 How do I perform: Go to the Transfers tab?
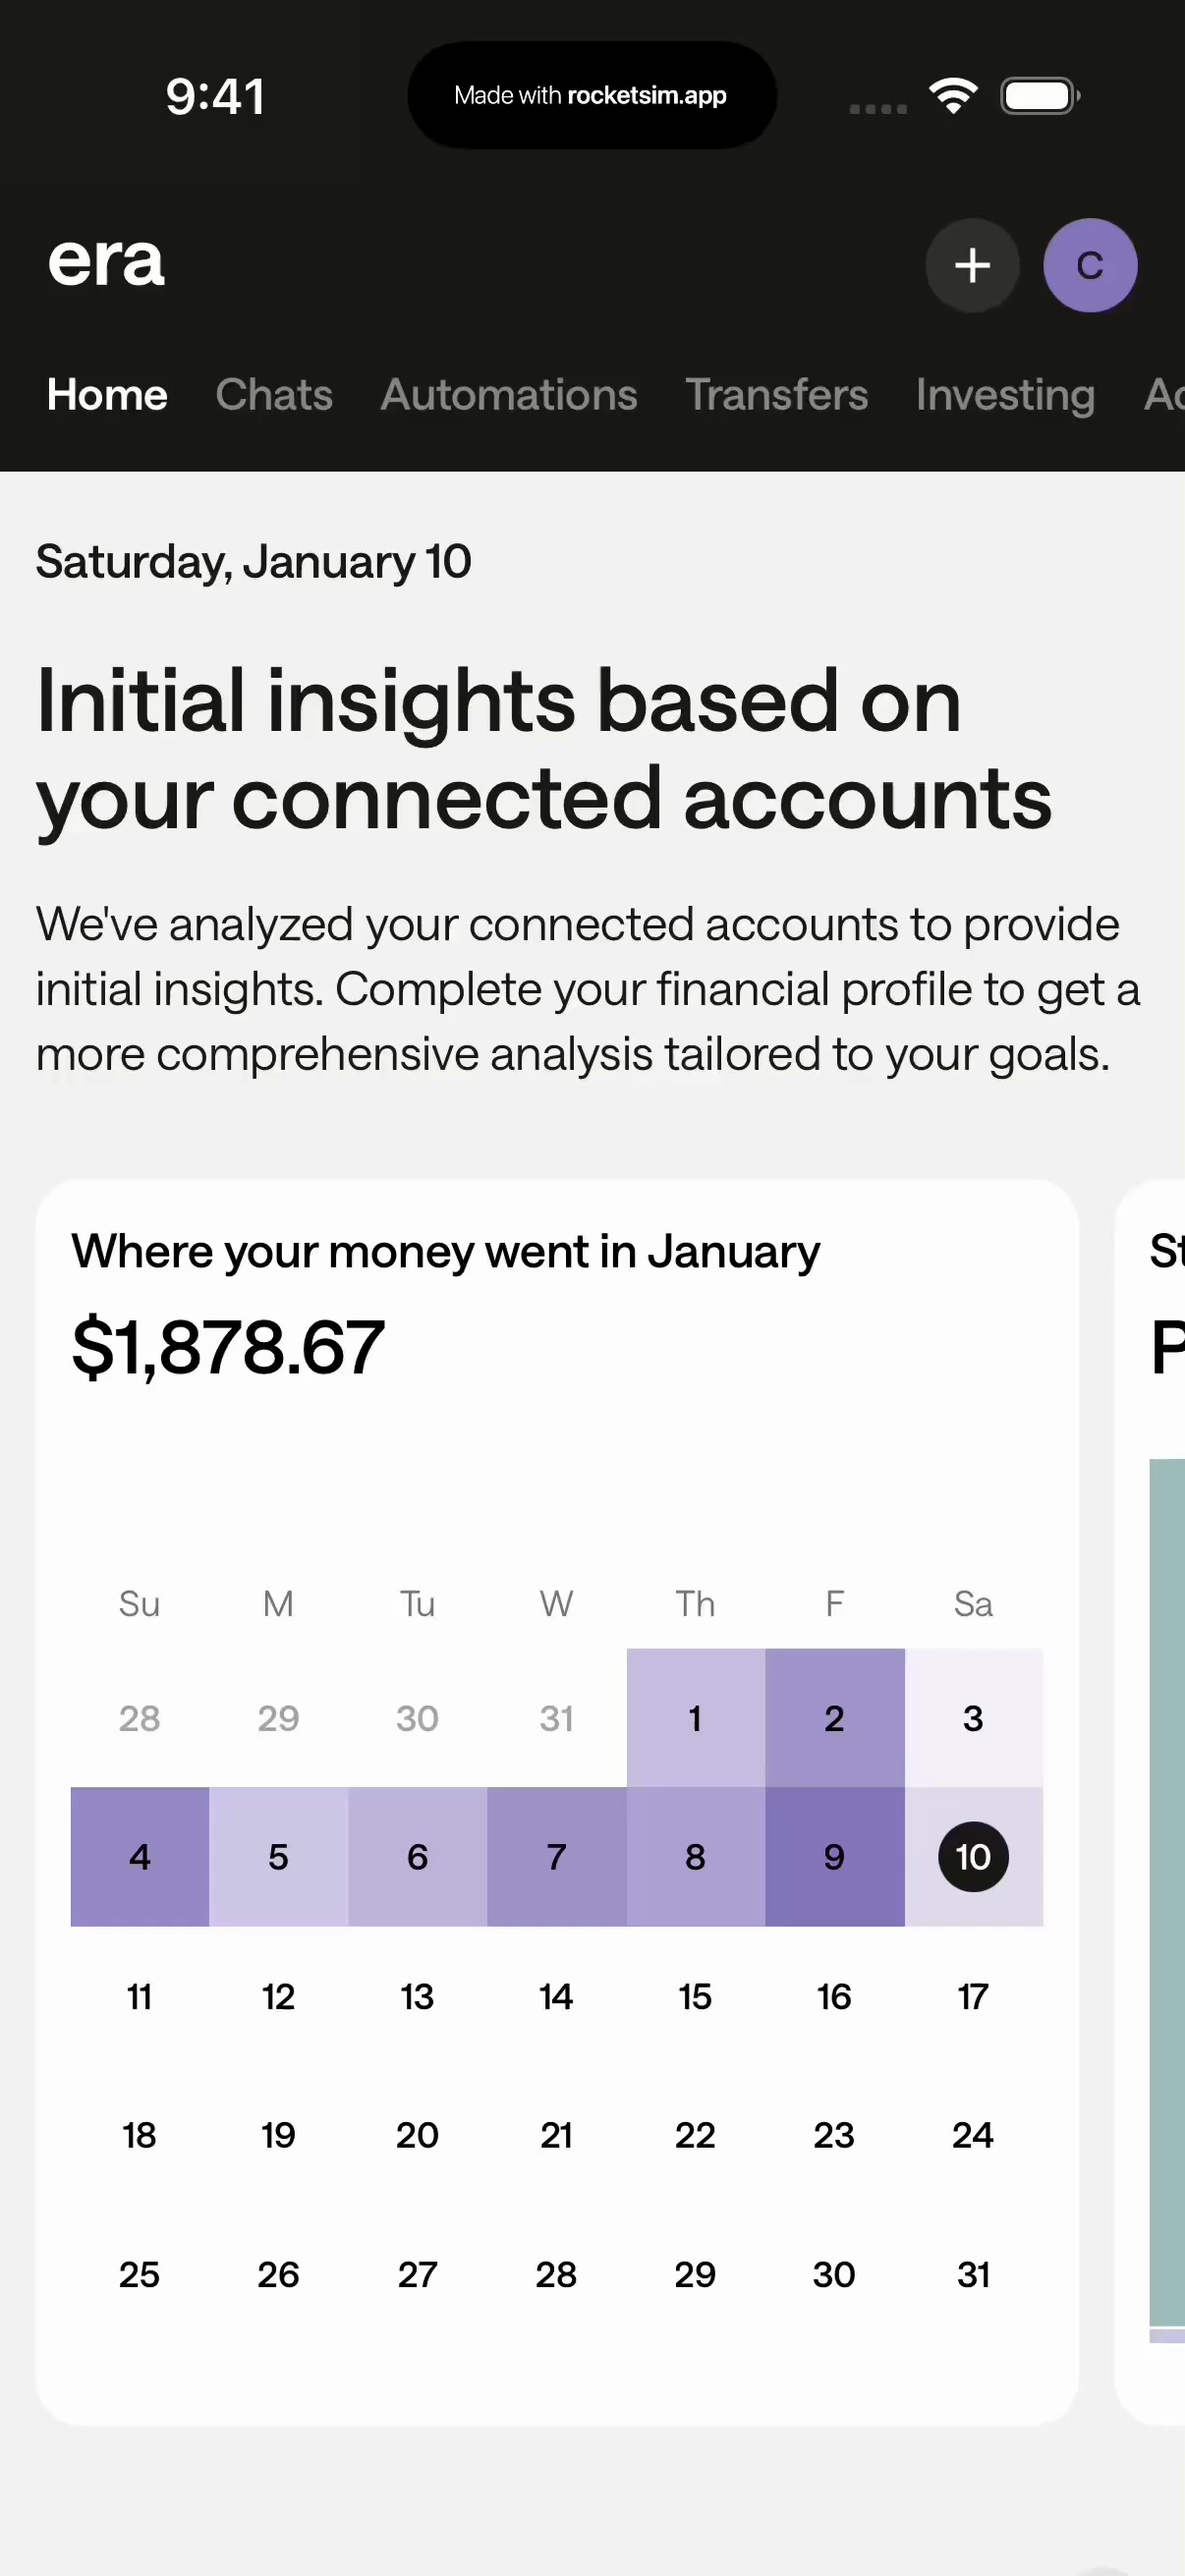pos(776,395)
